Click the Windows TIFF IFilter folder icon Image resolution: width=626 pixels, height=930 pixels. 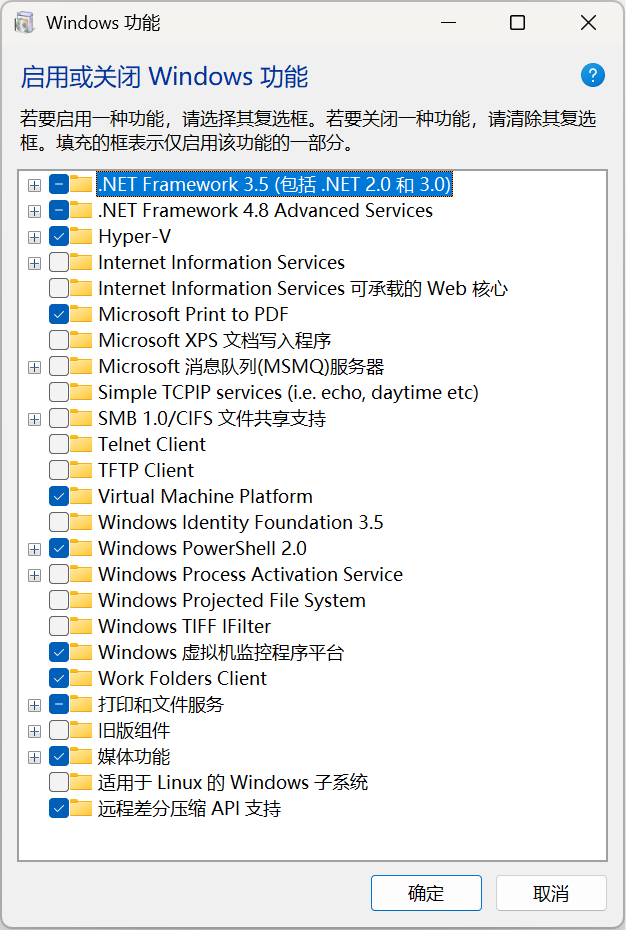pos(81,626)
